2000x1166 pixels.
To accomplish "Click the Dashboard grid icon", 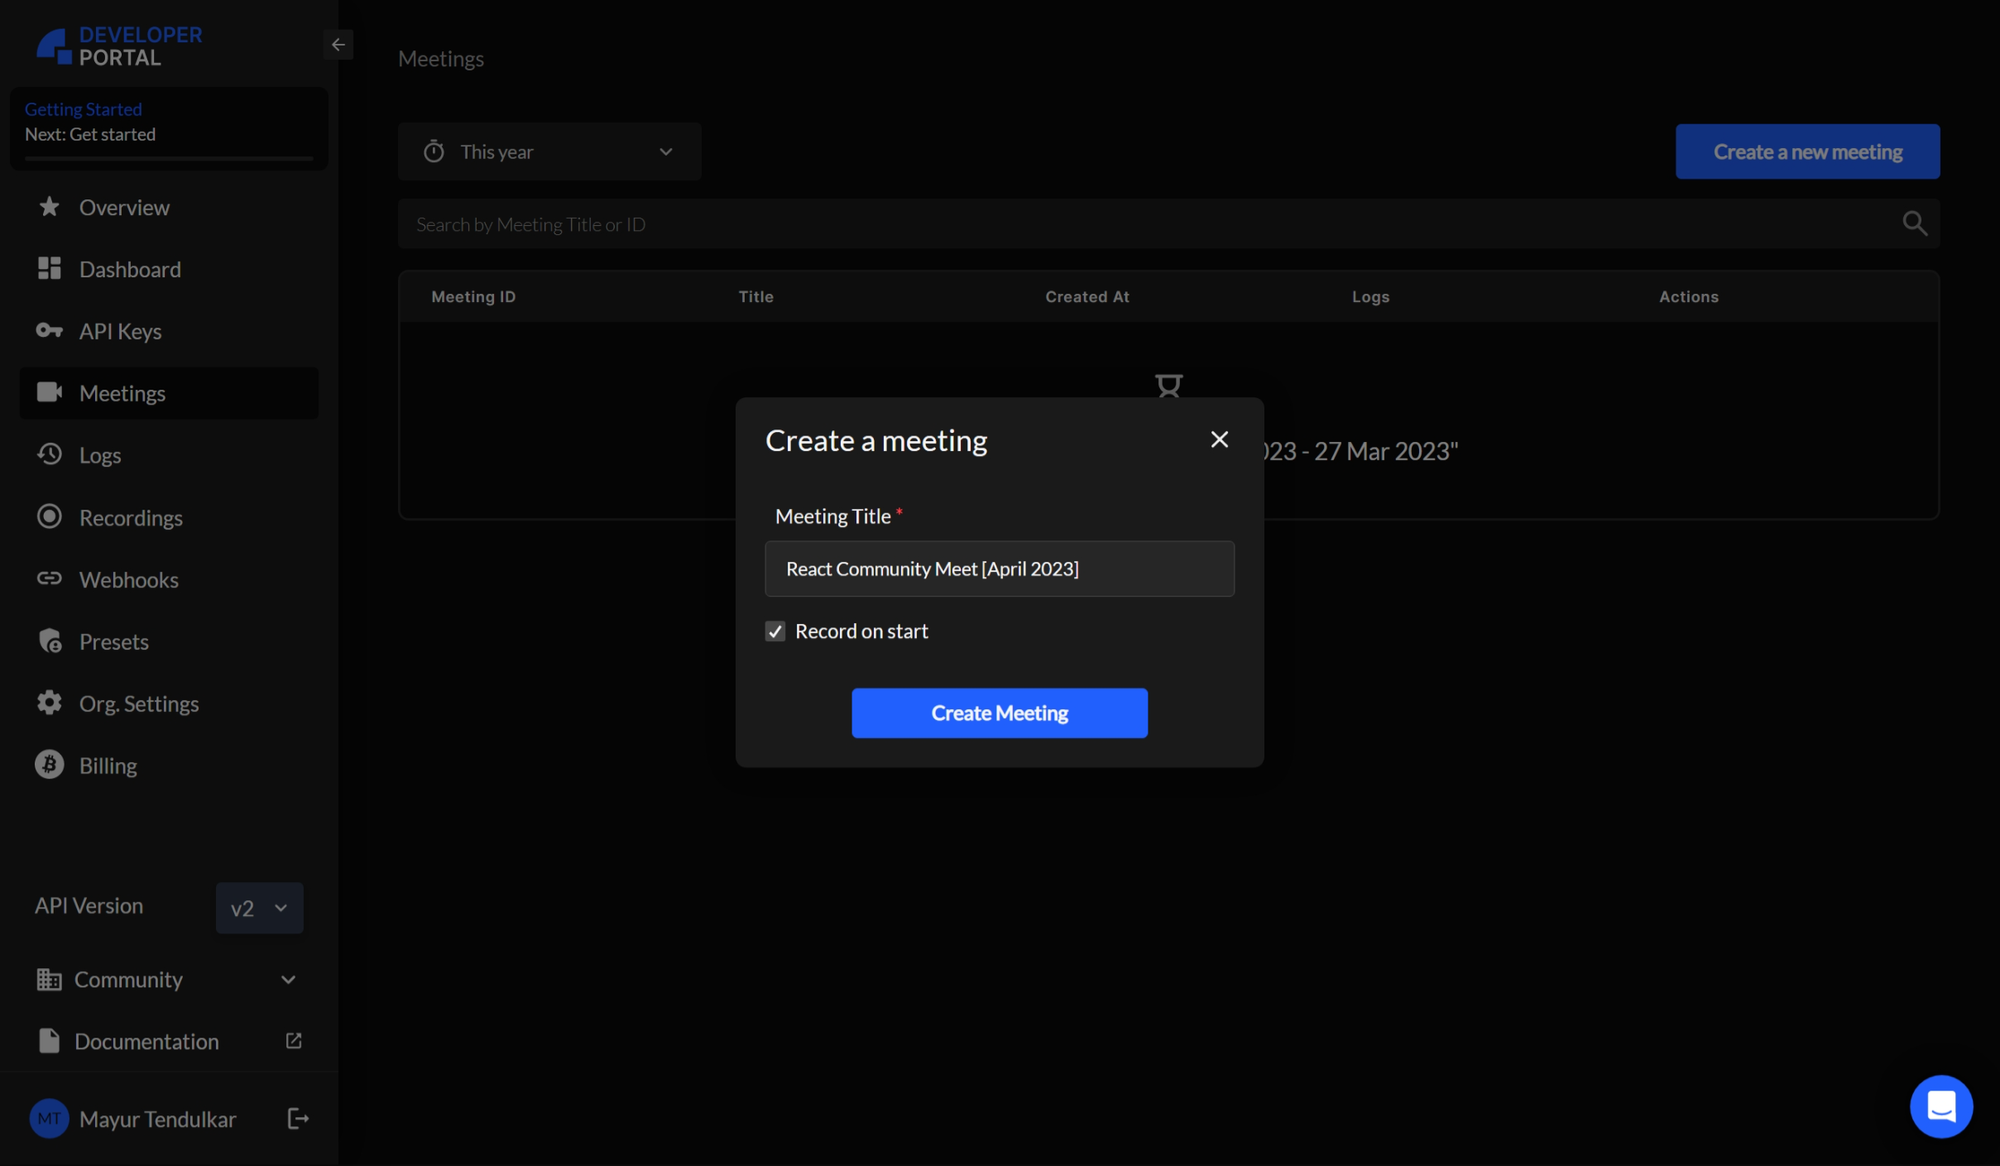I will coord(49,269).
